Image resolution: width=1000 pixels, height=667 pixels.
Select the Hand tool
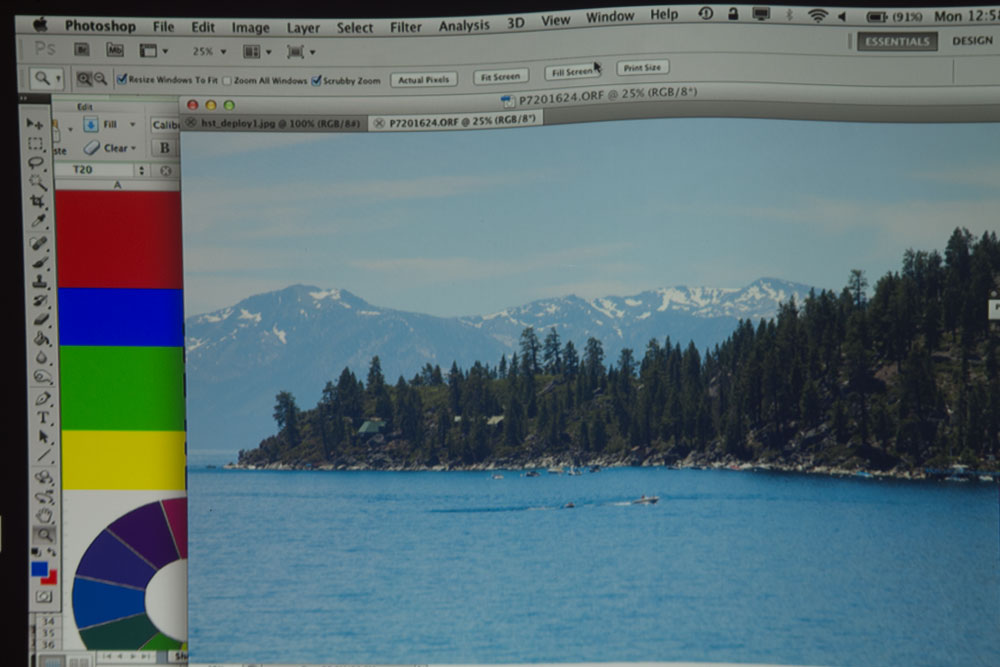(45, 515)
